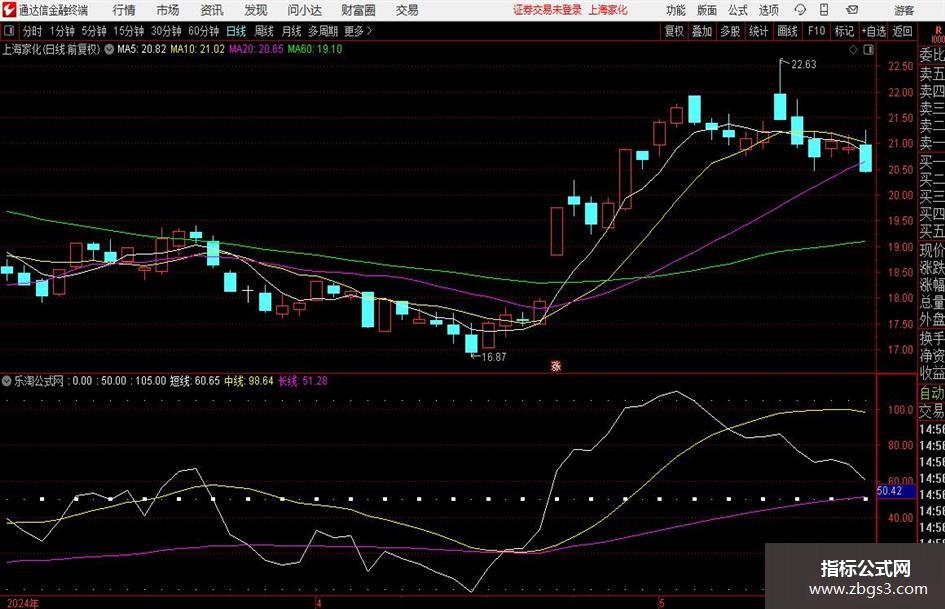Open the 财富圈 menu
Viewport: 945px width, 609px height.
tap(358, 10)
